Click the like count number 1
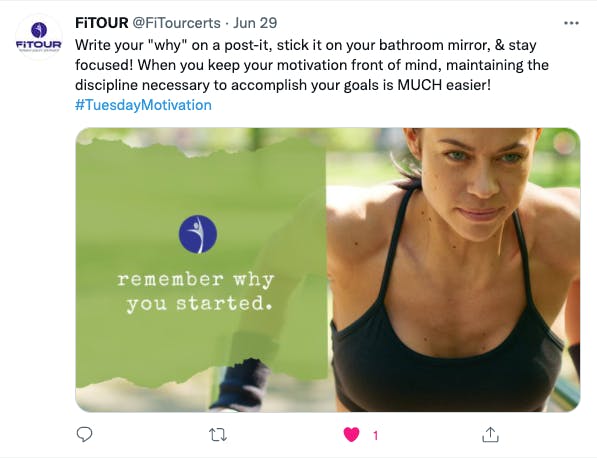 pos(375,435)
